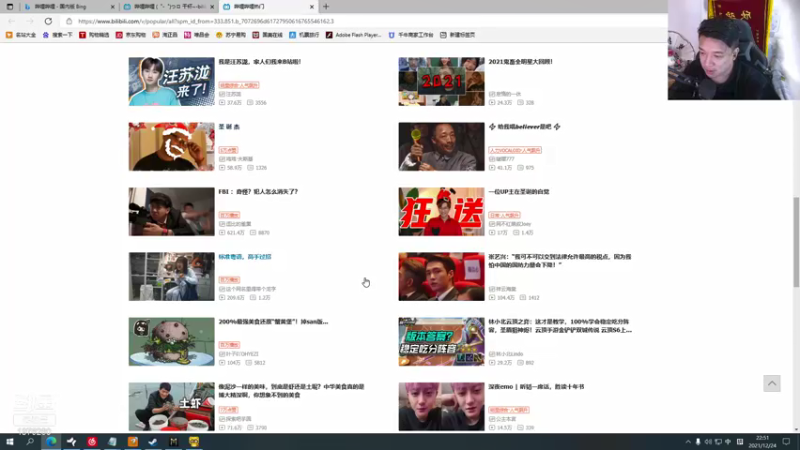Show hidden system tray icons
Viewport: 800px width, 450px height.
[688, 442]
